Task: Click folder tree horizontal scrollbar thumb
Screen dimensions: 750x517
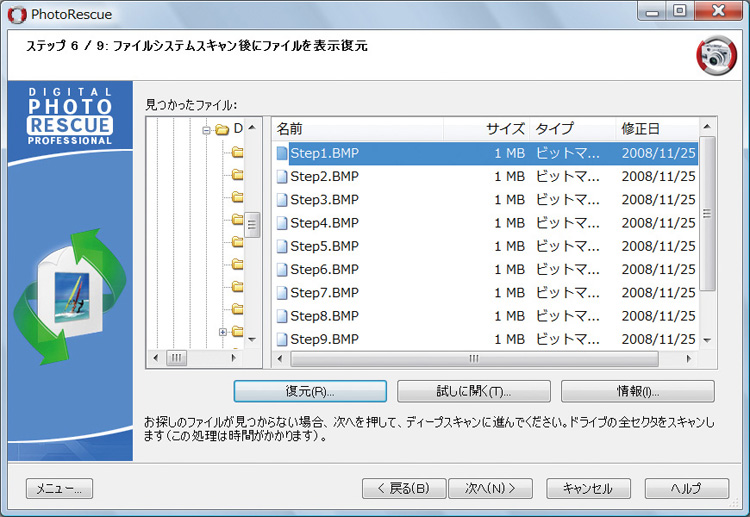Action: (176, 358)
